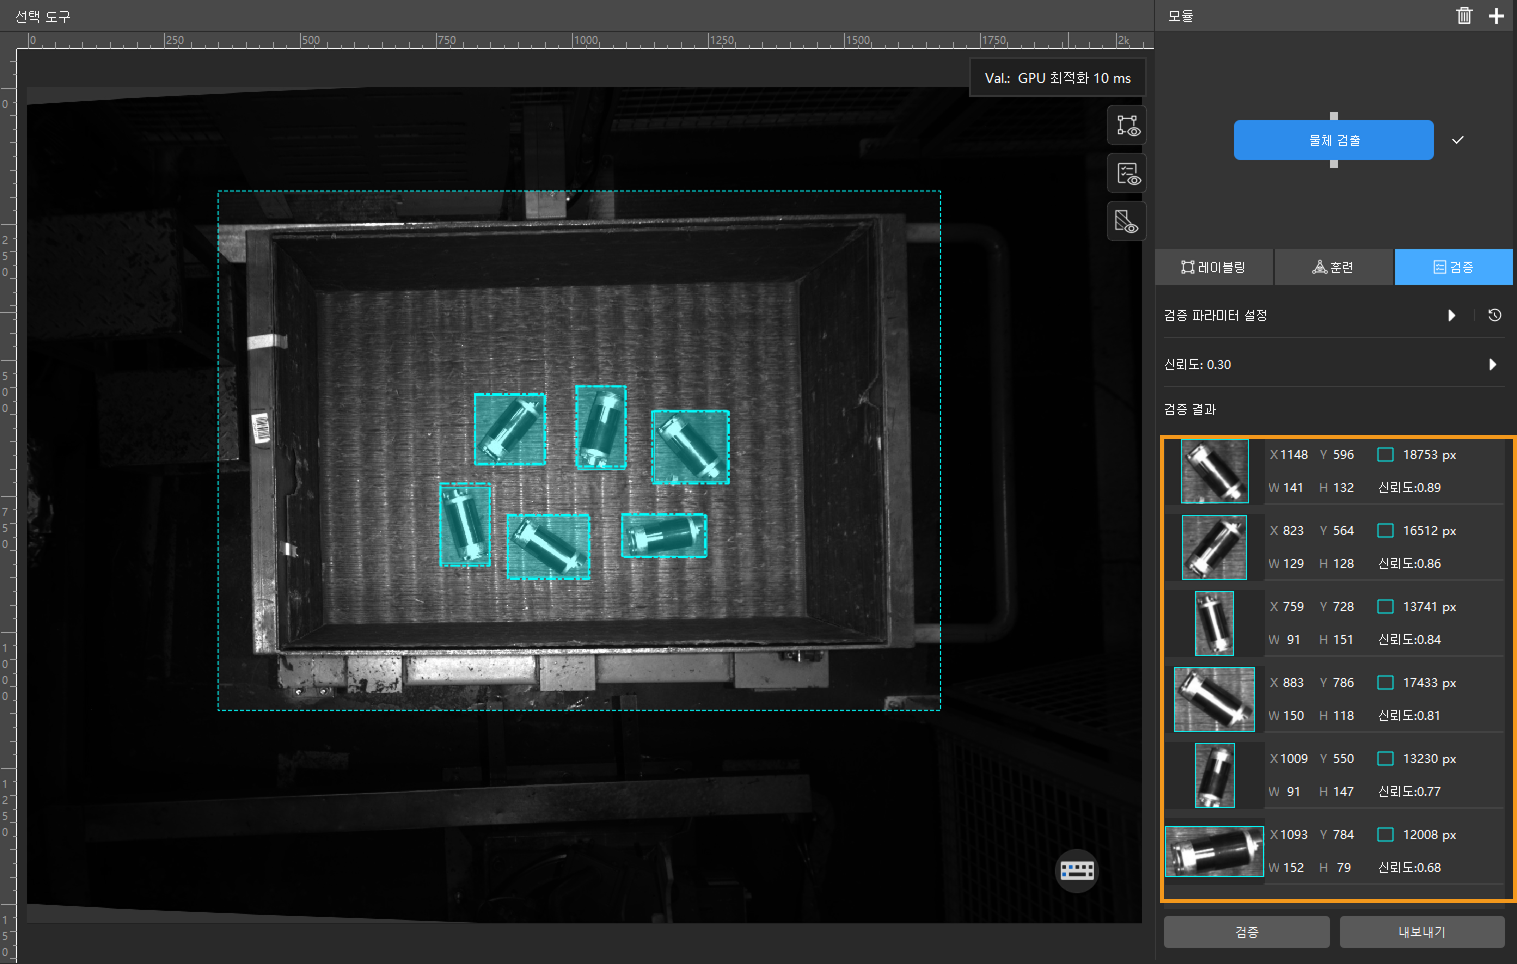Delete the module with the trash icon
Screen dimensions: 1517x964
[x=1464, y=16]
